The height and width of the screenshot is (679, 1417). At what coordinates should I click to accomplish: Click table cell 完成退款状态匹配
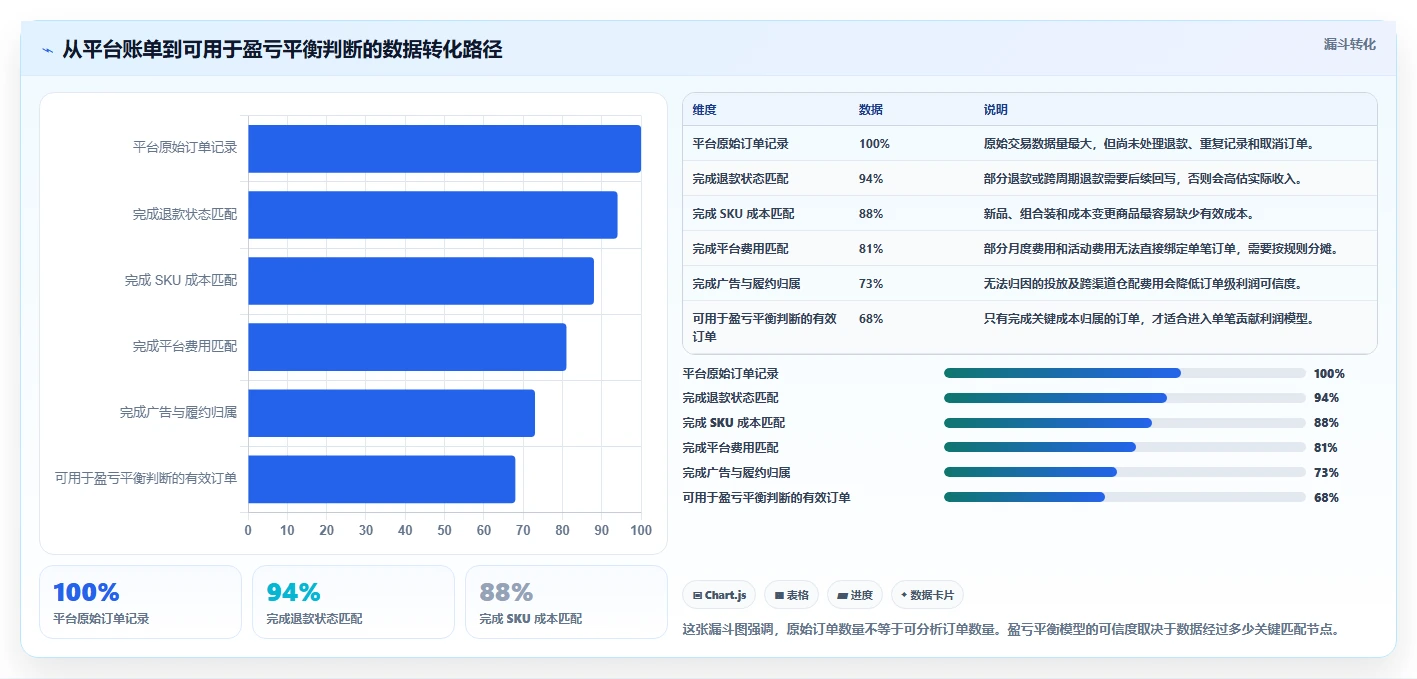point(740,179)
